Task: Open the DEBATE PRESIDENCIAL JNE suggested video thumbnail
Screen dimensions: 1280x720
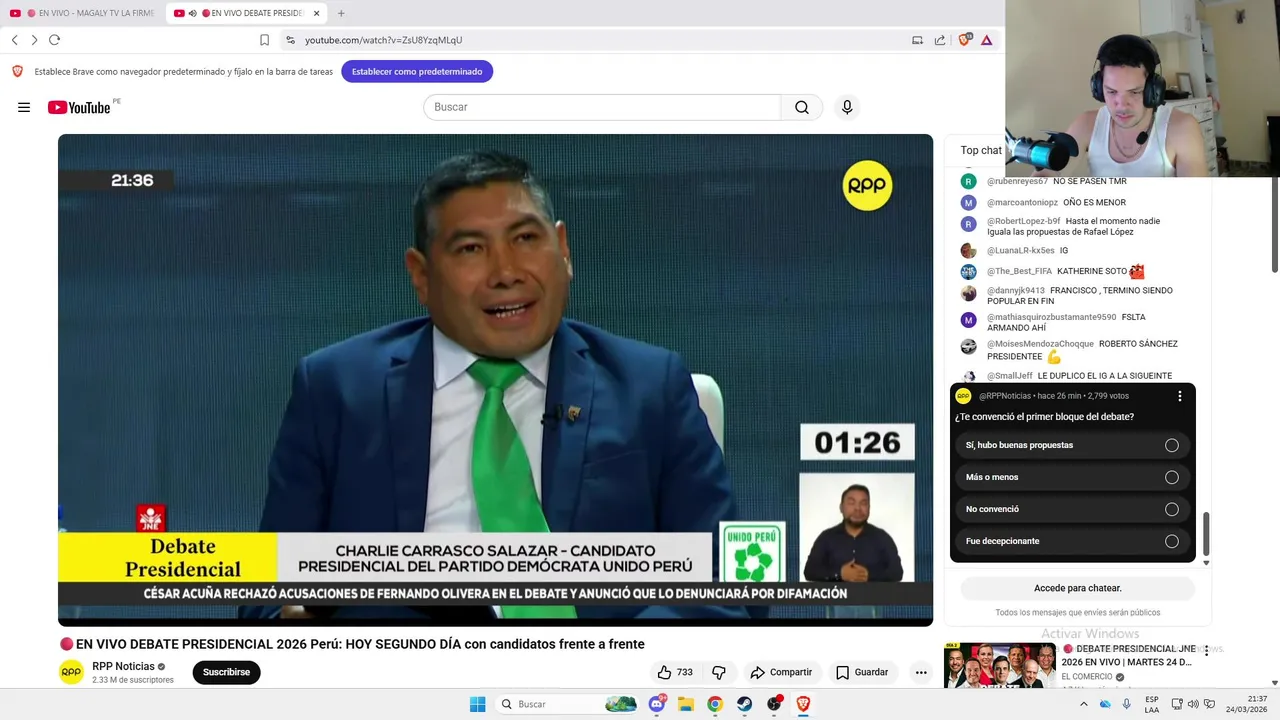Action: click(1000, 666)
